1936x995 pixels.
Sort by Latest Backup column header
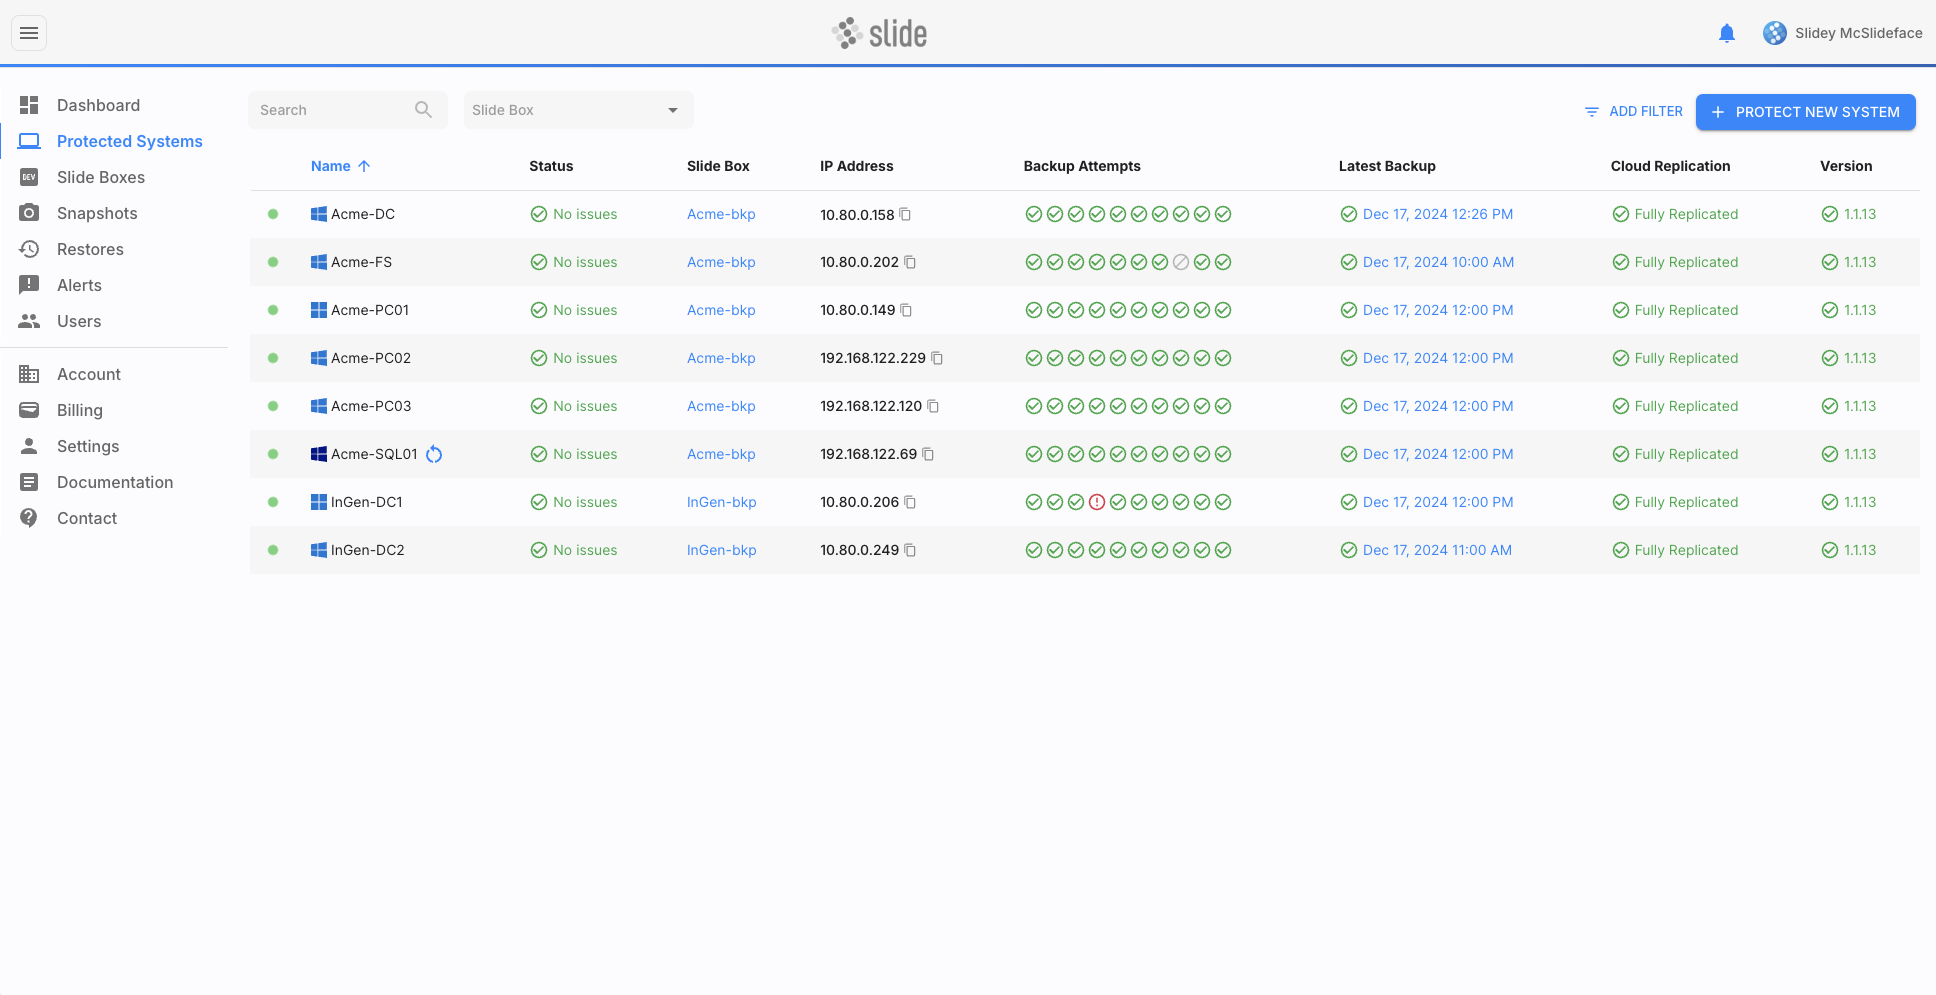point(1387,166)
